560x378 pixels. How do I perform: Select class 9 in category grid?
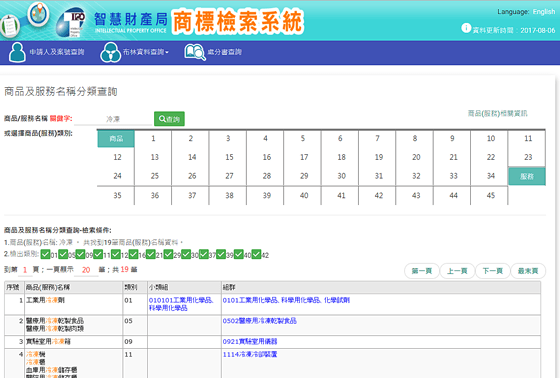452,139
